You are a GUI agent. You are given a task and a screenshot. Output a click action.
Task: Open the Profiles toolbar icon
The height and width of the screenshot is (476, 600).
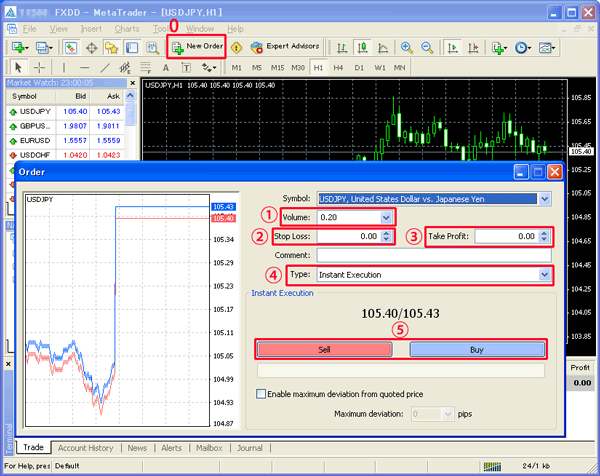44,48
